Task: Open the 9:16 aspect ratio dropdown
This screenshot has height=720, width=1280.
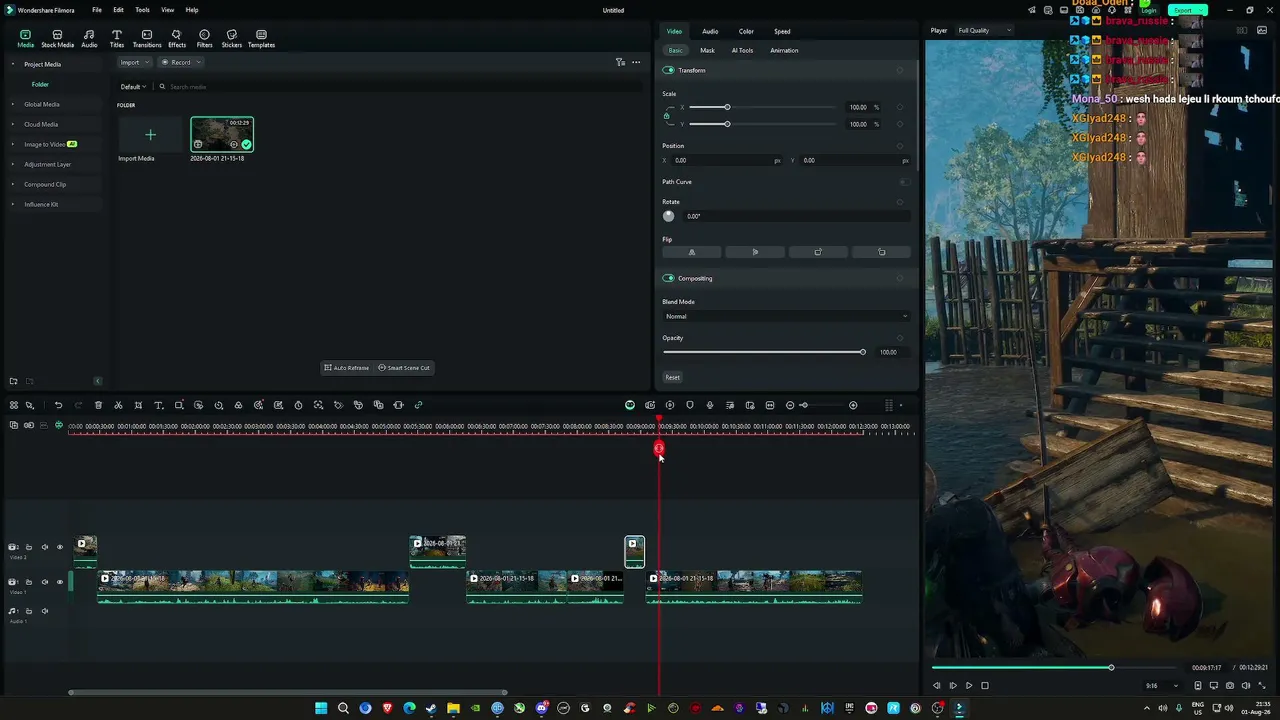Action: click(x=1160, y=686)
